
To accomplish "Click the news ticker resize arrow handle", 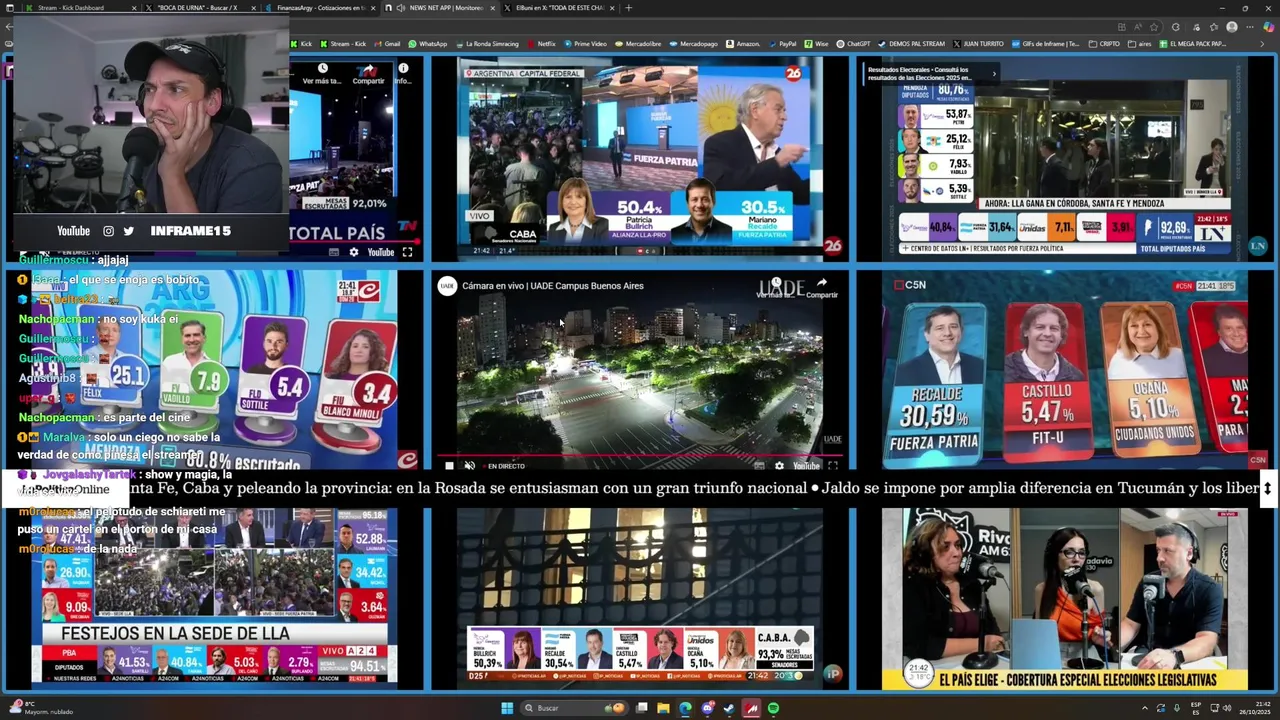I will click(1267, 488).
